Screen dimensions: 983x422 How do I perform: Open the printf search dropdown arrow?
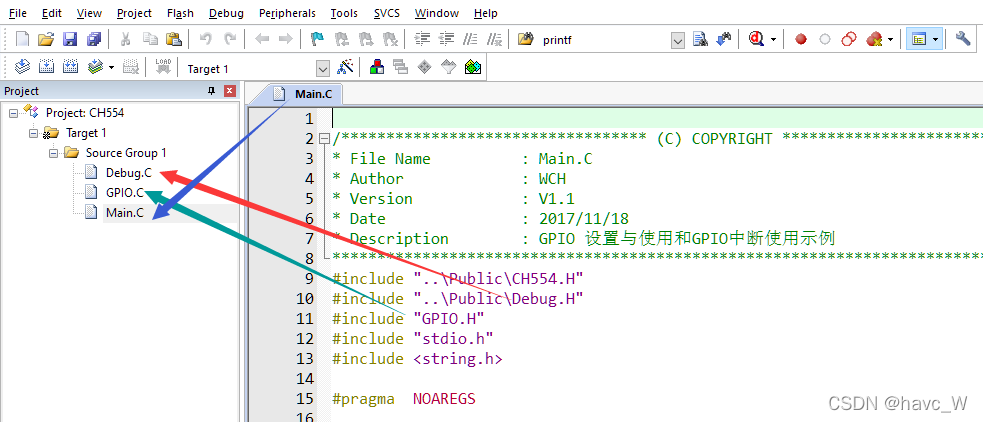point(678,41)
